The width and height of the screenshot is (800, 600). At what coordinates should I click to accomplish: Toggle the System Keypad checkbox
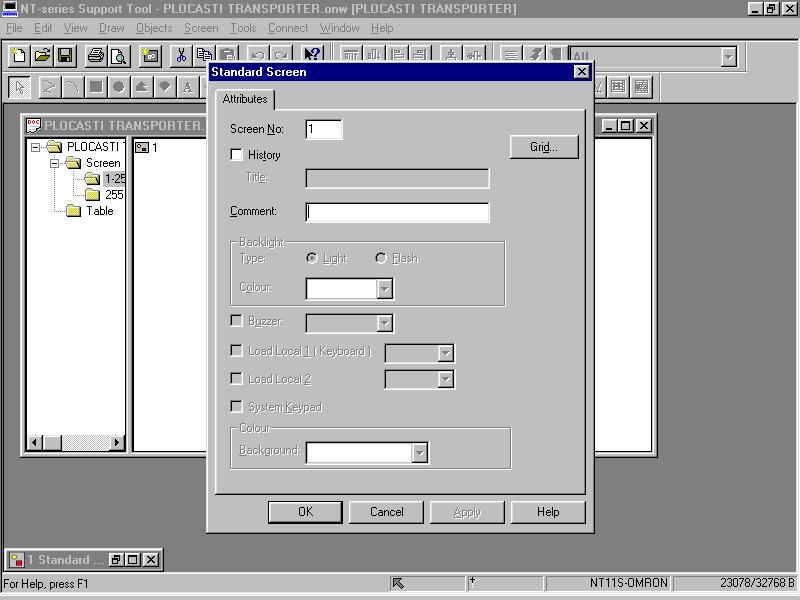[x=236, y=407]
